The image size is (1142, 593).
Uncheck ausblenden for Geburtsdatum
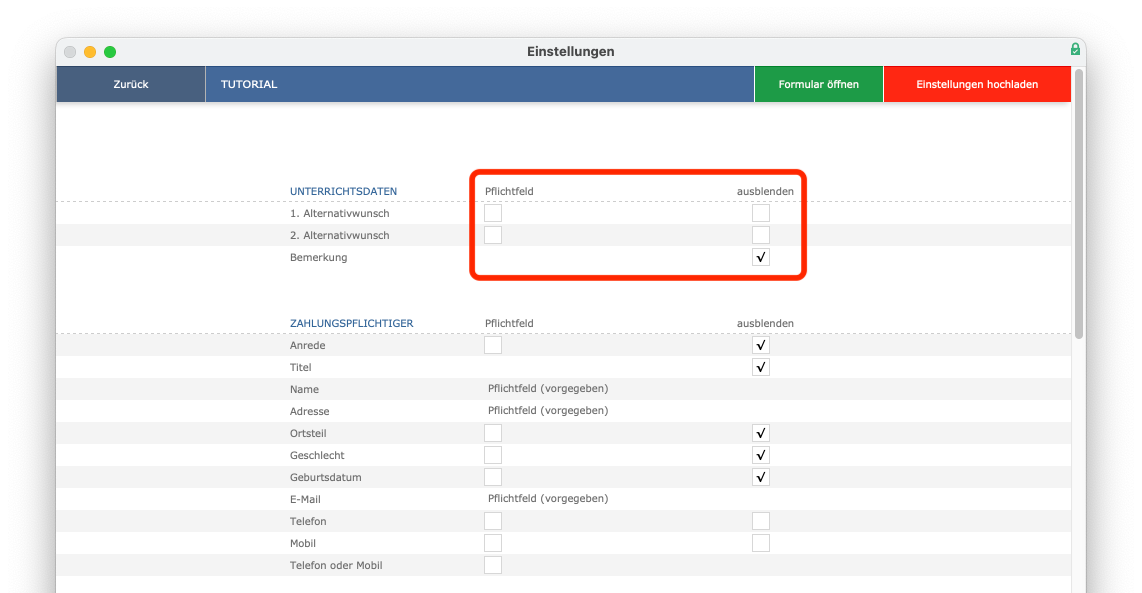click(x=761, y=477)
